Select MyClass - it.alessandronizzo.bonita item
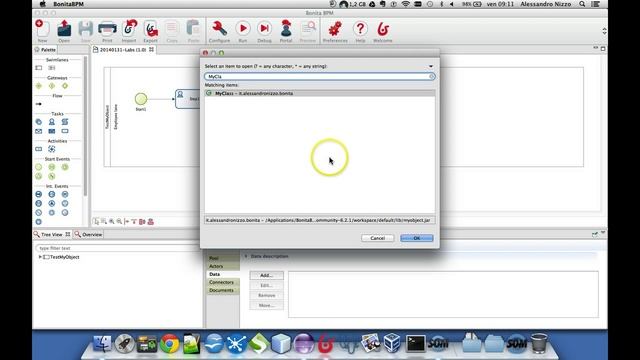Image resolution: width=640 pixels, height=360 pixels. tap(320, 93)
